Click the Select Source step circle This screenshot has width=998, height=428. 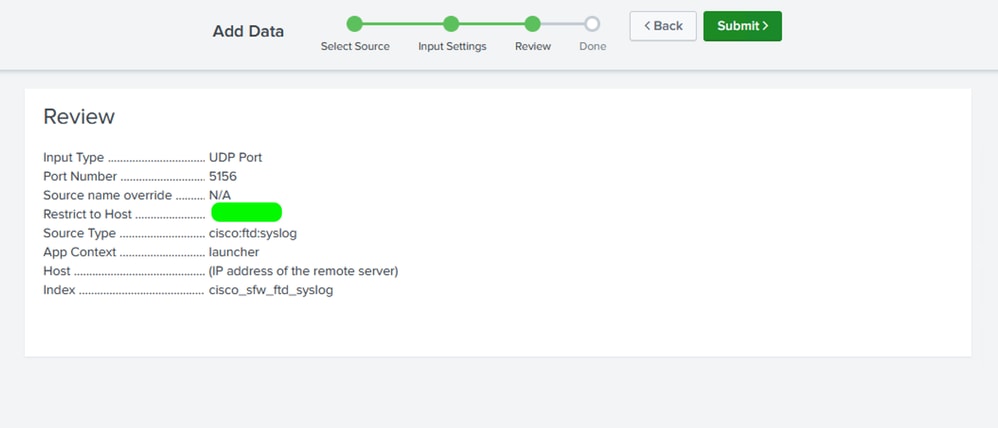[x=355, y=24]
